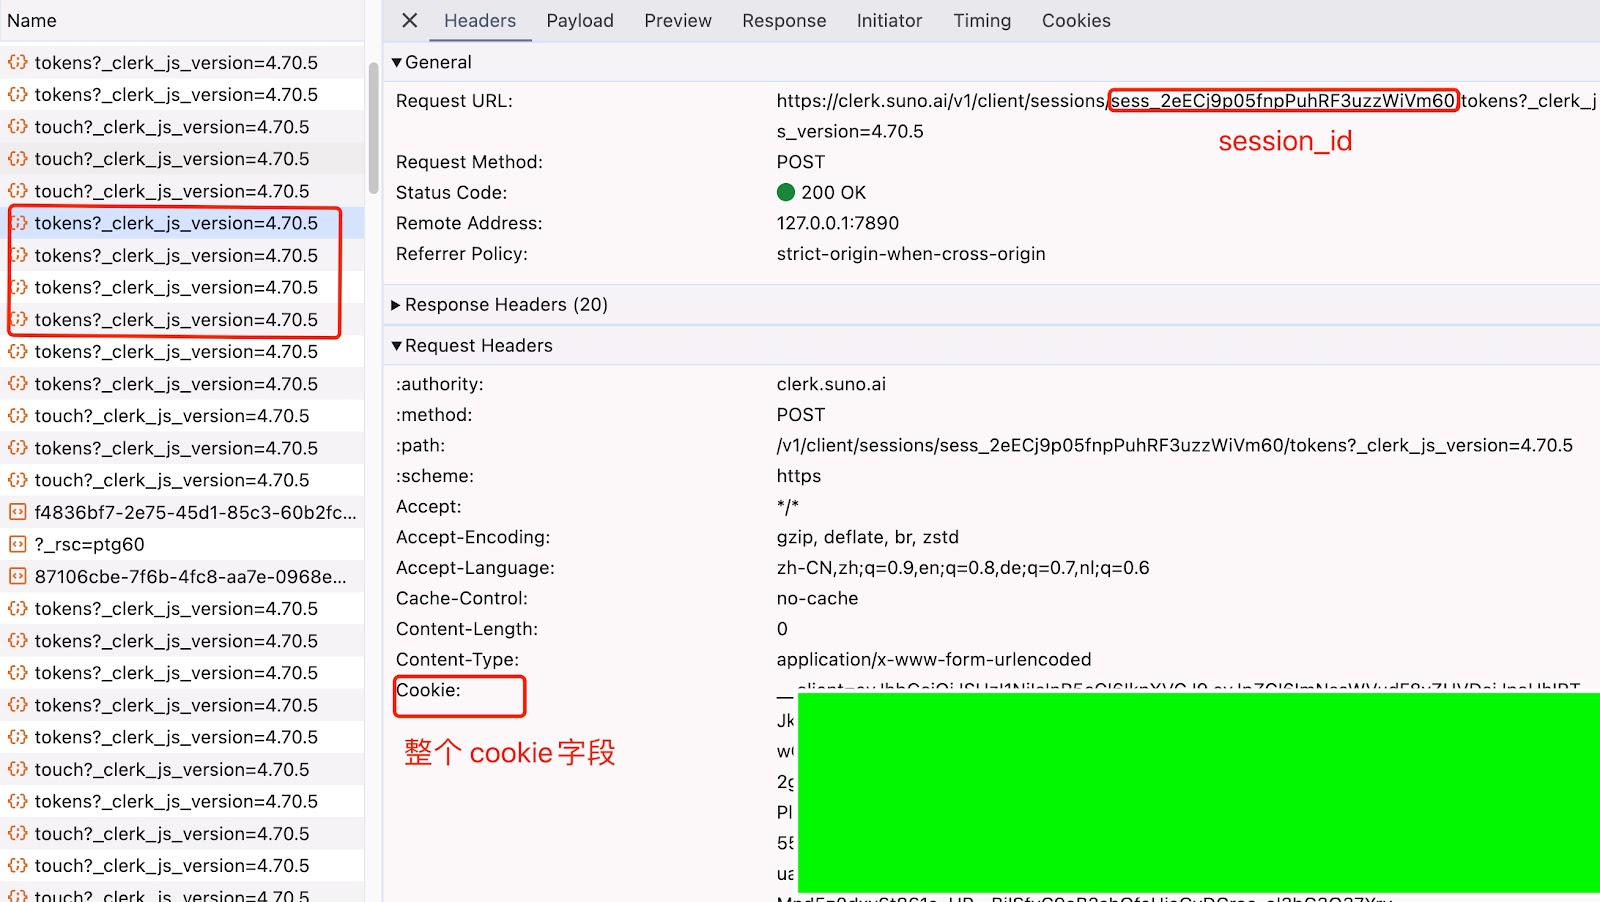Click the "Accept-Encoding:" header name
This screenshot has height=902, width=1600.
(x=473, y=537)
